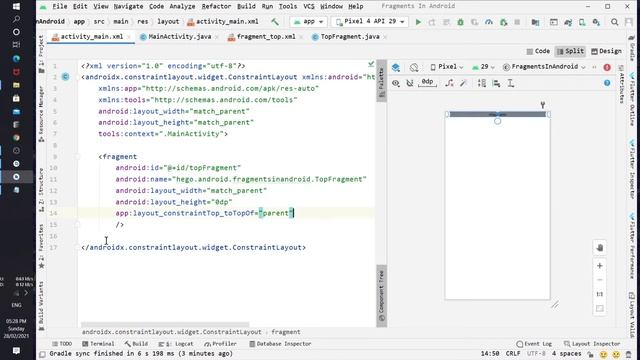
Task: Collapse the fragment tag fold marker
Action: 78,156
